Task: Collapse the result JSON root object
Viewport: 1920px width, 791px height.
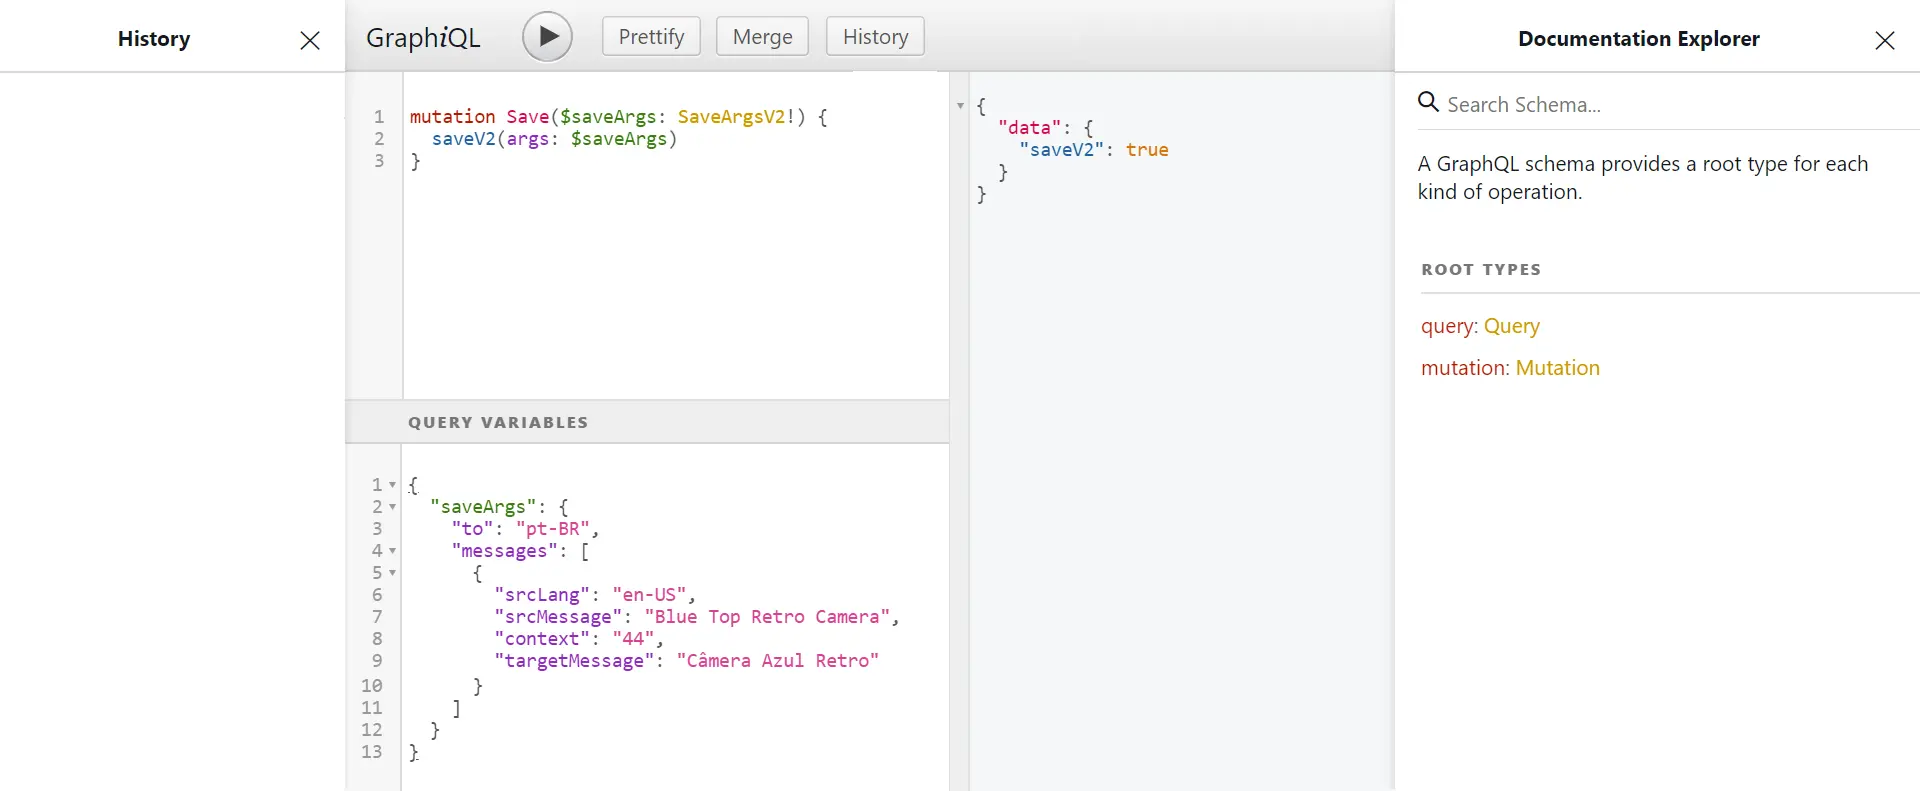Action: click(960, 106)
